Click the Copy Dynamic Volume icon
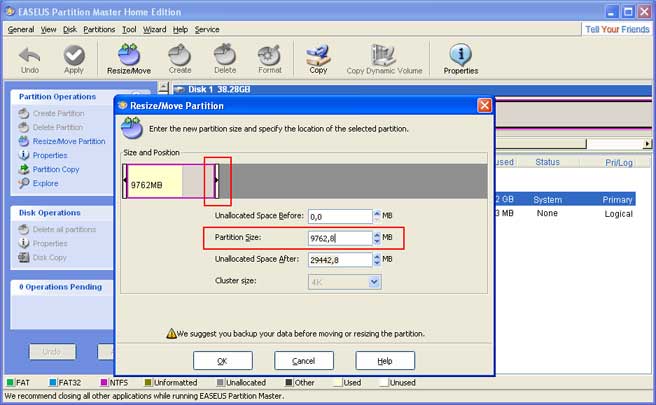Screen dimensions: 656x405 pos(384,54)
